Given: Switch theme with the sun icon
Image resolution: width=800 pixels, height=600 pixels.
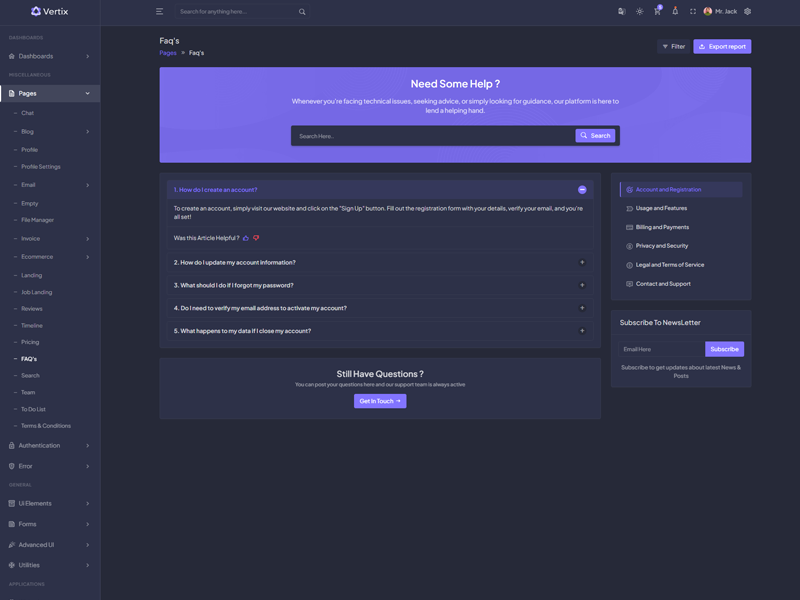Looking at the screenshot, I should [x=639, y=12].
